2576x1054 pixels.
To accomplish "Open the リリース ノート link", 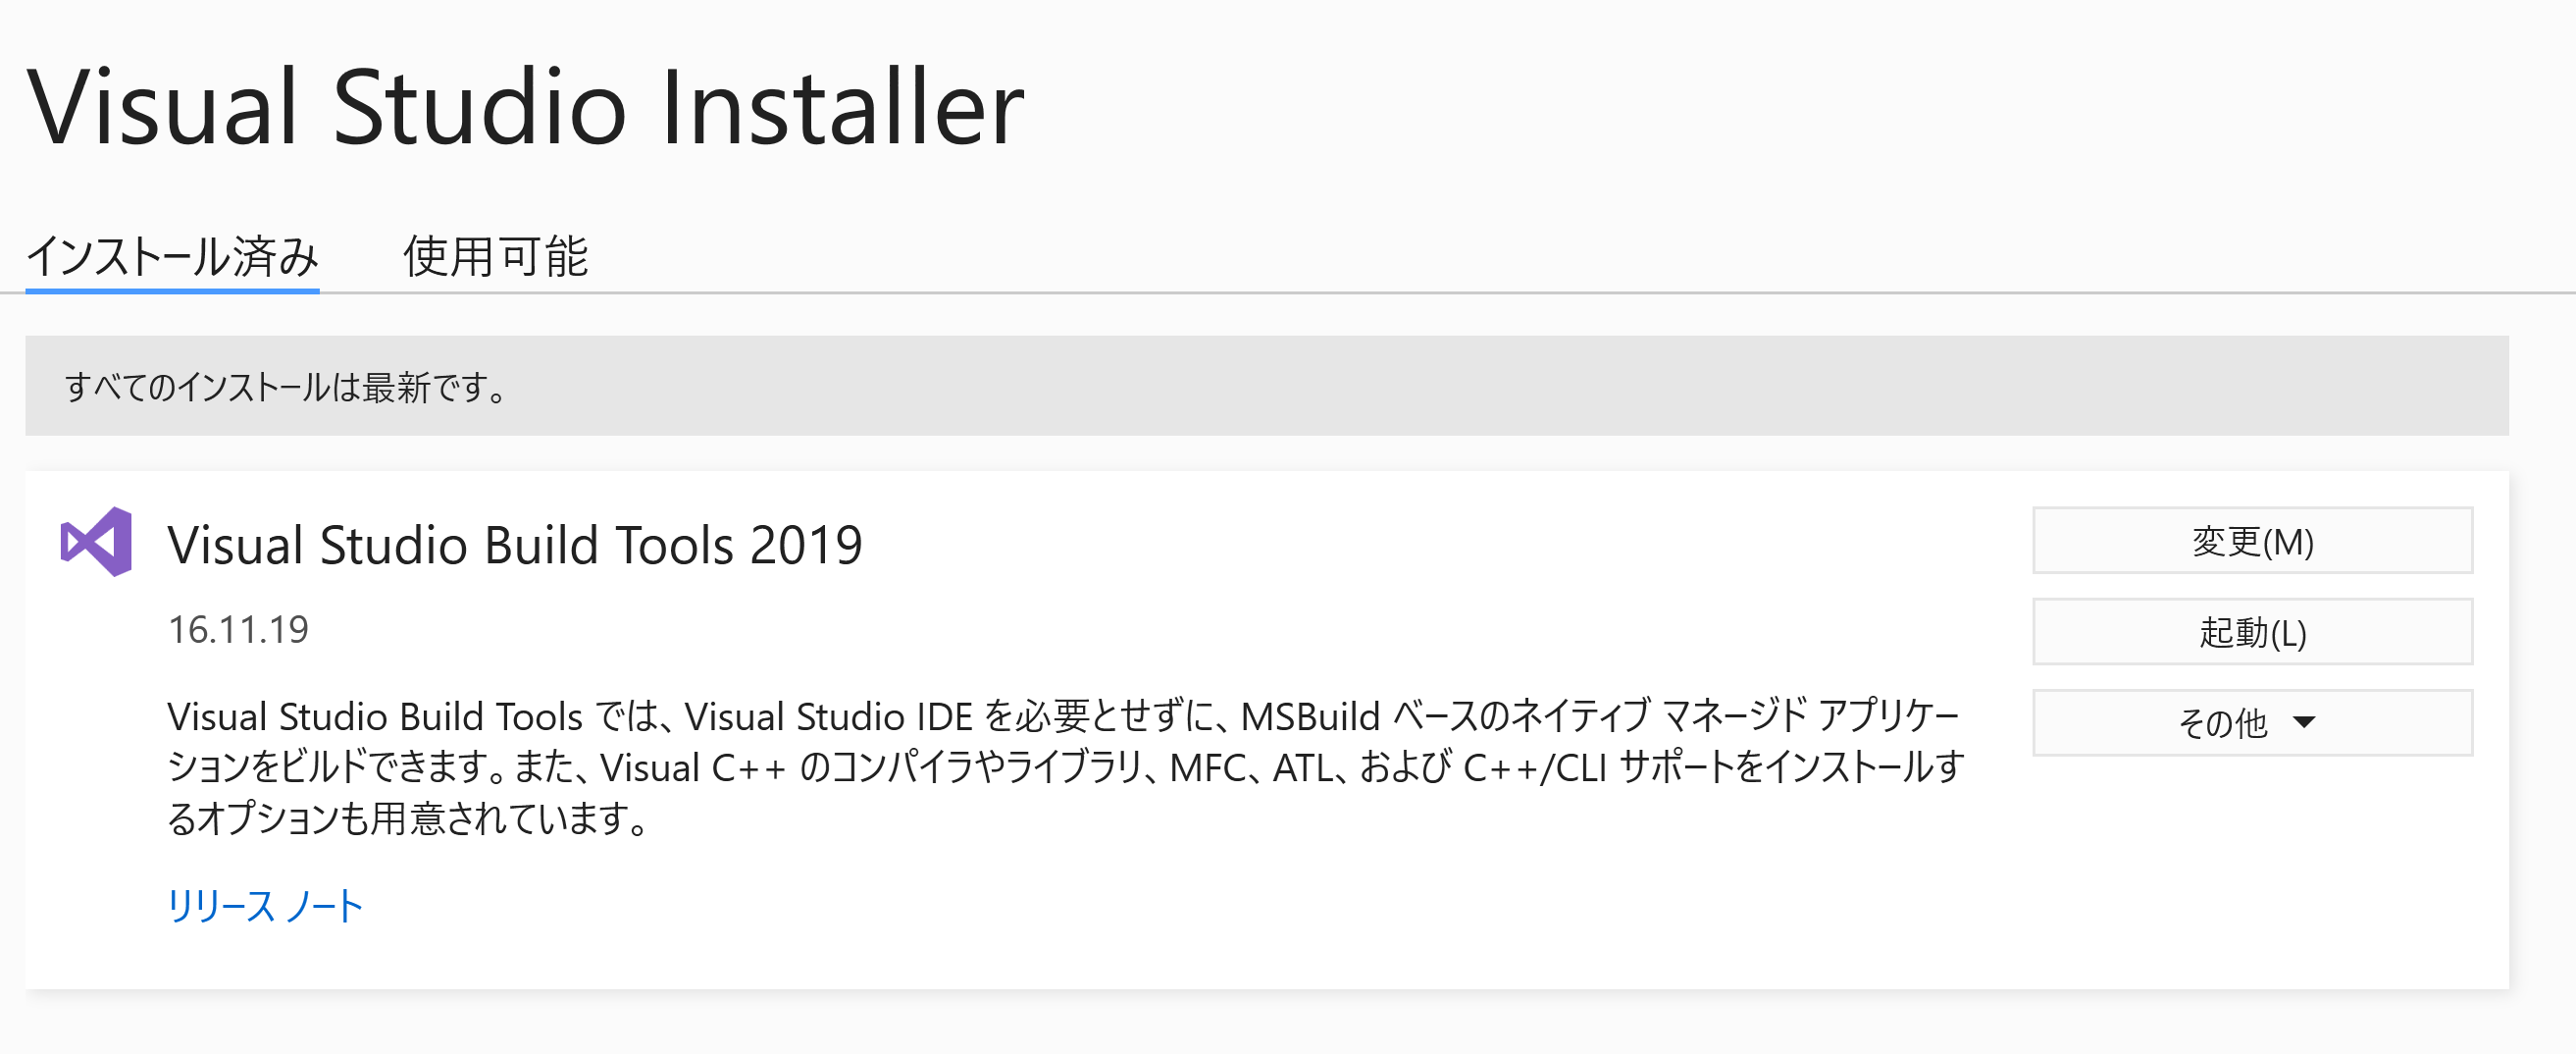I will (264, 906).
